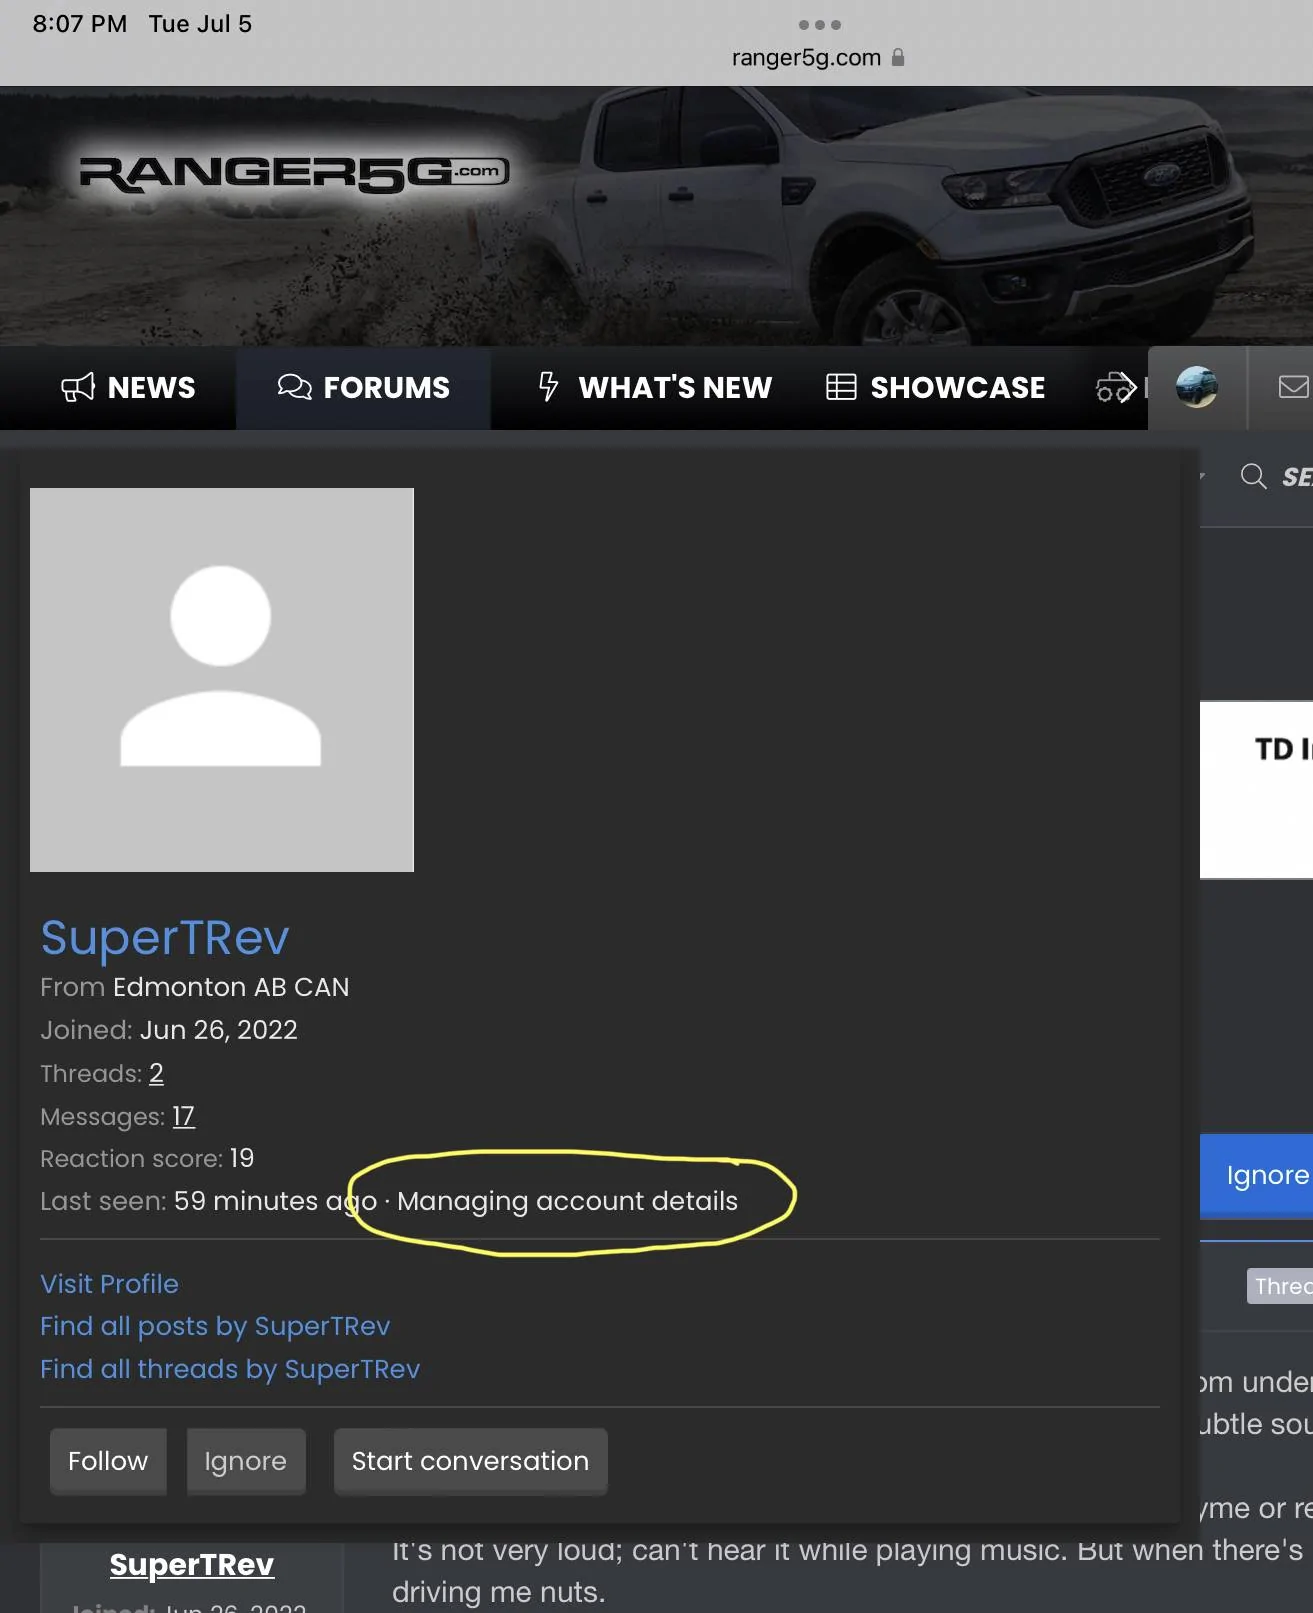Screen dimensions: 1313x1613
Task: Click the Follow button
Action: (108, 1461)
